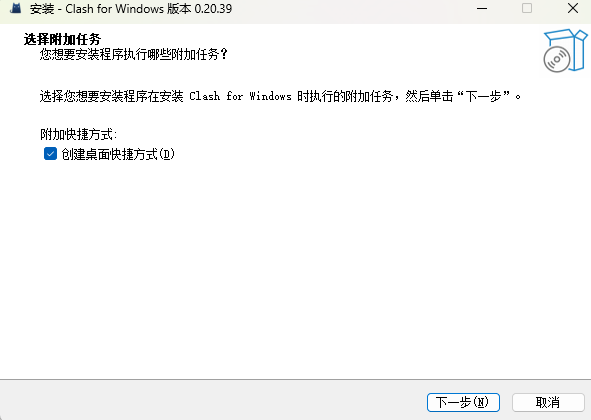Image resolution: width=591 pixels, height=420 pixels.
Task: Click the instruction paragraph mentioning 下一步
Action: point(280,97)
